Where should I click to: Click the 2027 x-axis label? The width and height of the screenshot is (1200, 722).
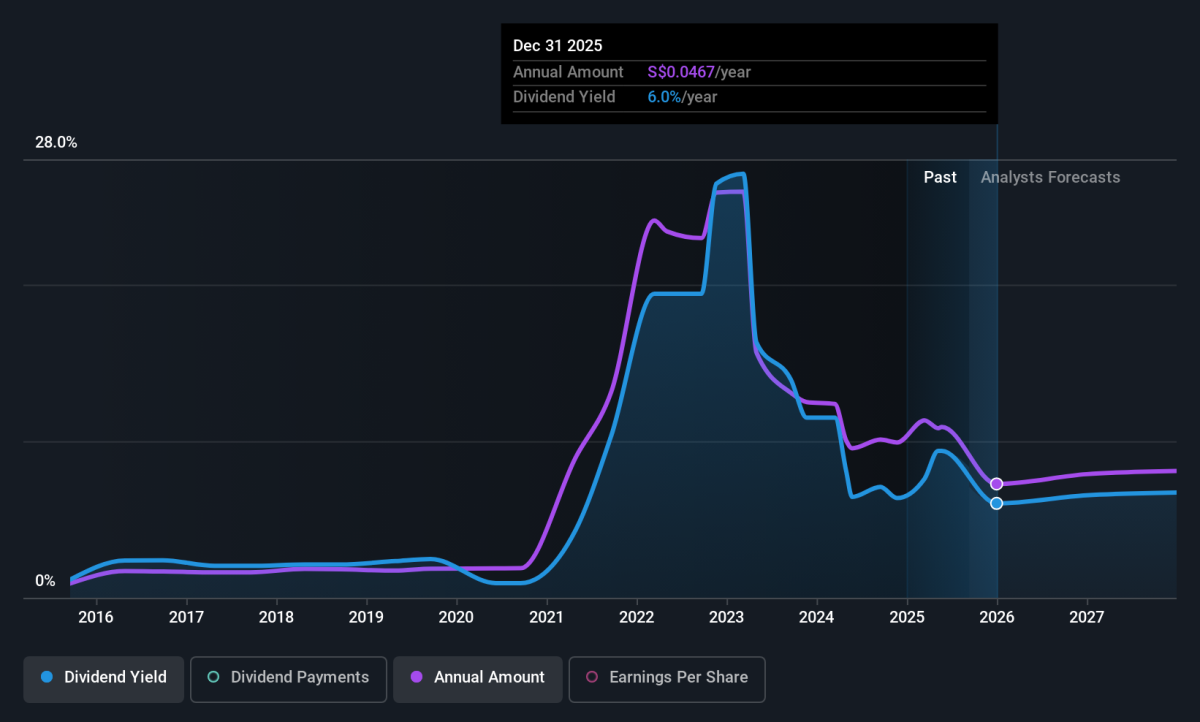[1087, 616]
